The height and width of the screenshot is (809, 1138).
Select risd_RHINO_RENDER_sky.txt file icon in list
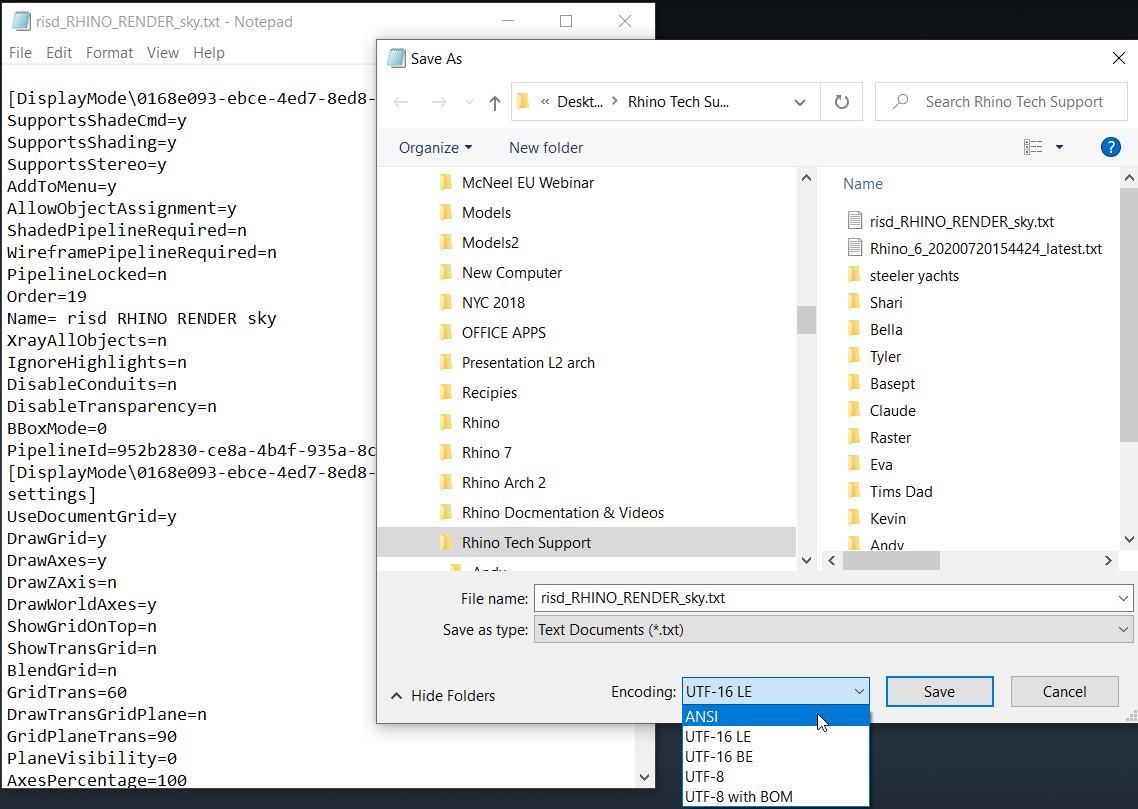pos(855,221)
